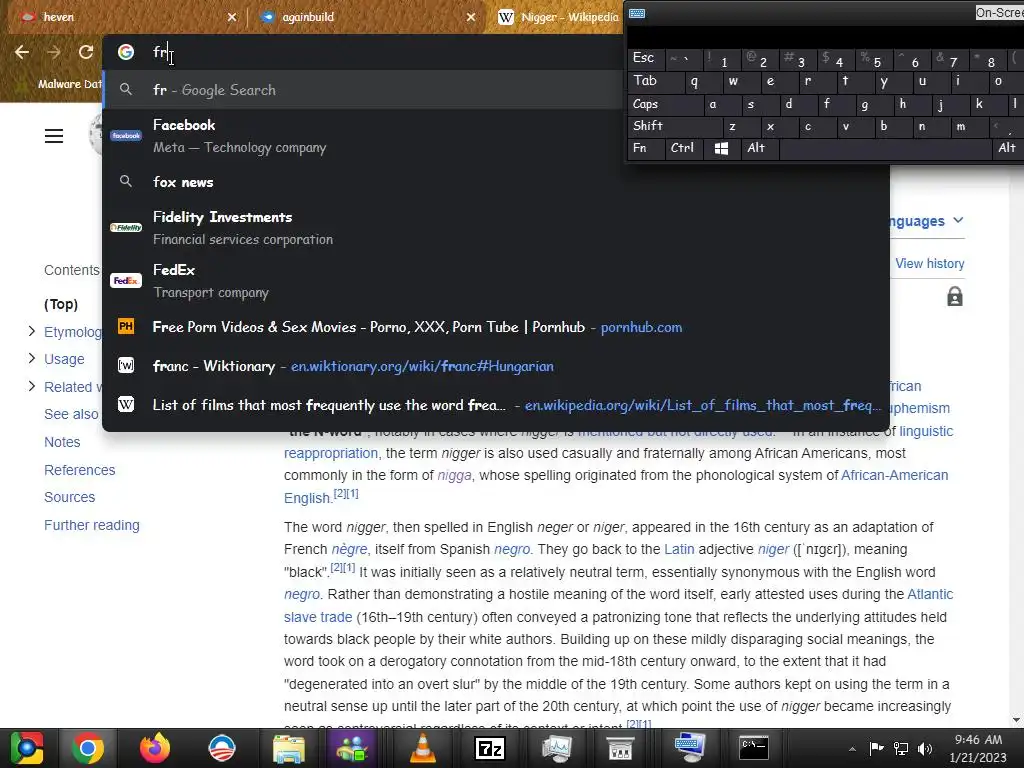Image resolution: width=1024 pixels, height=768 pixels.
Task: Toggle the Fn key on on-screen keyboard
Action: click(x=645, y=149)
